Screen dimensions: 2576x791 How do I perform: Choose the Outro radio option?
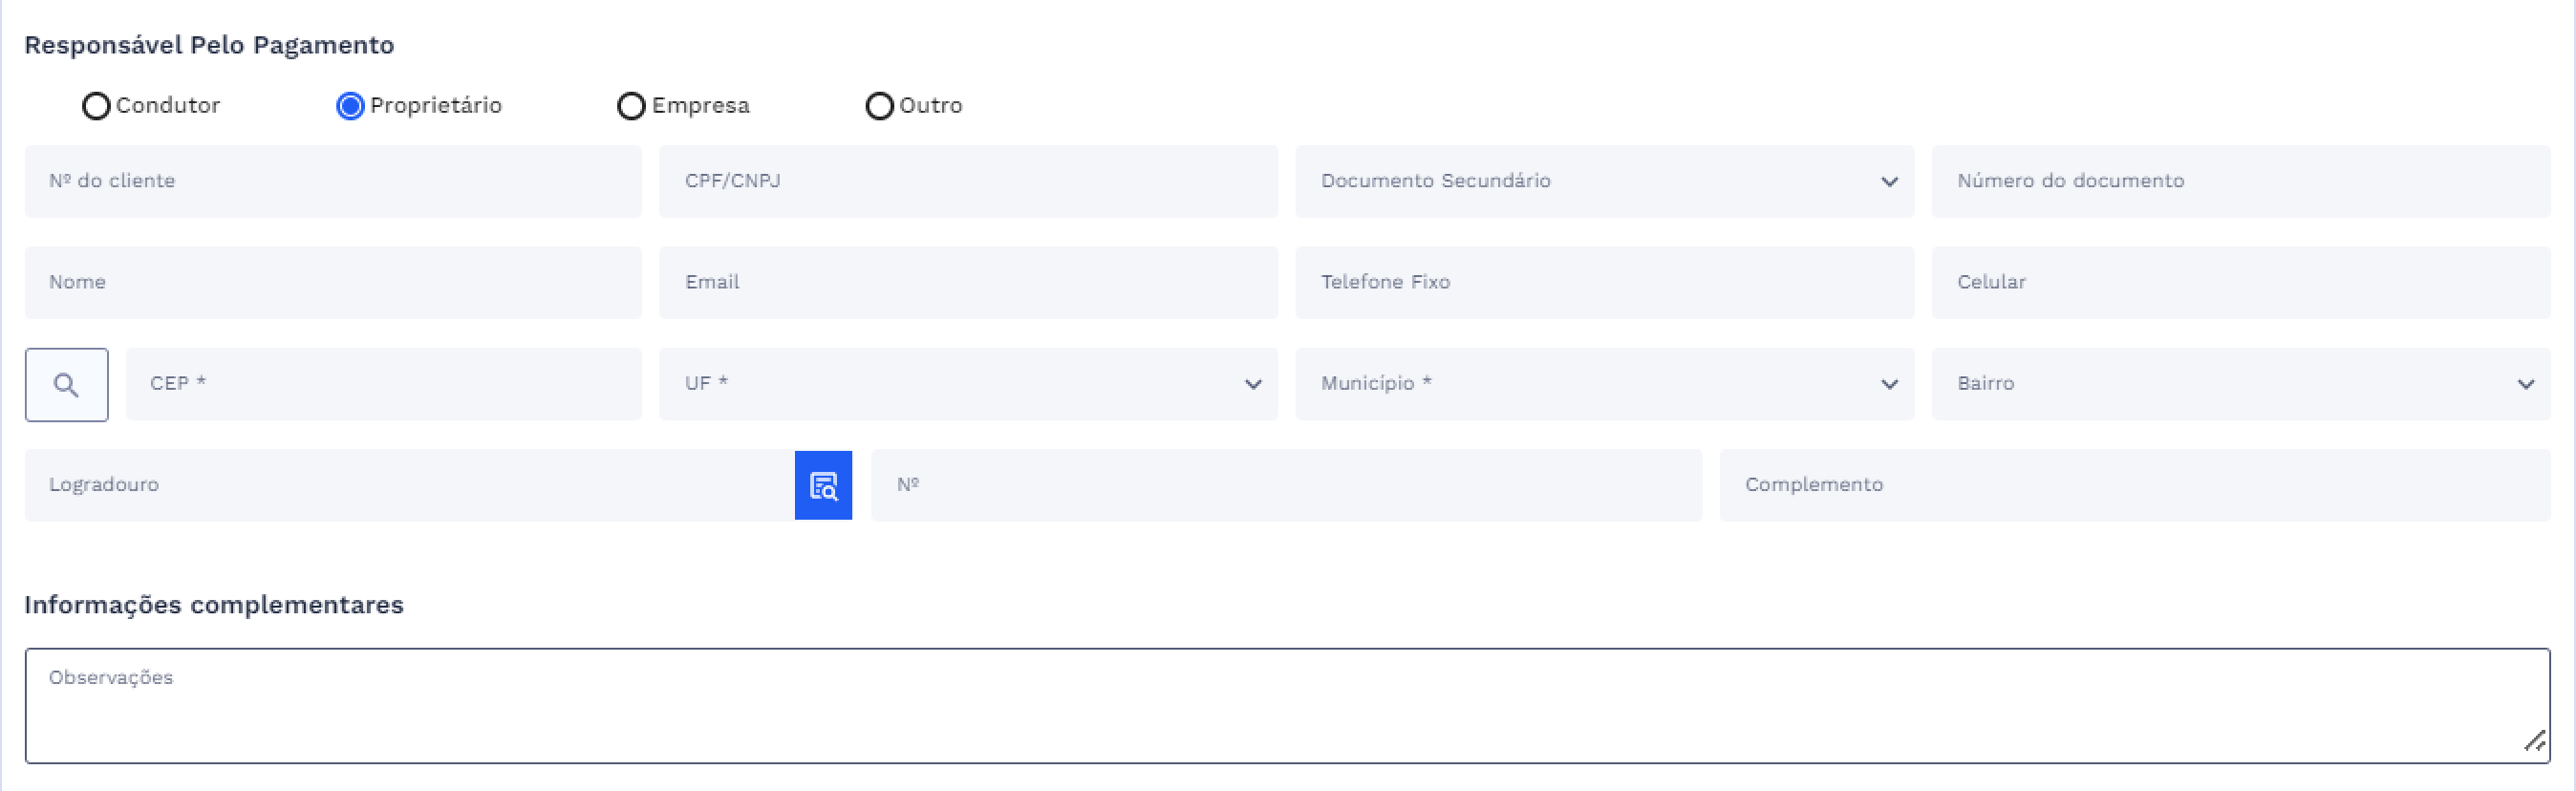[879, 106]
